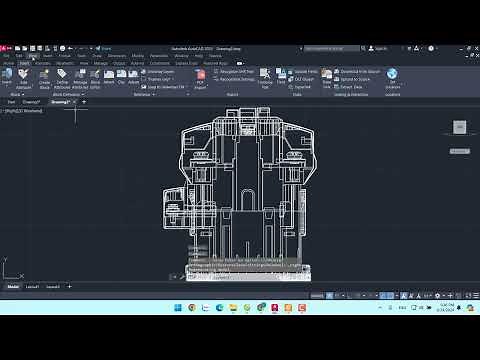Open Manage Attributes in Block Definition panel
480x360 pixels.
tap(80, 79)
